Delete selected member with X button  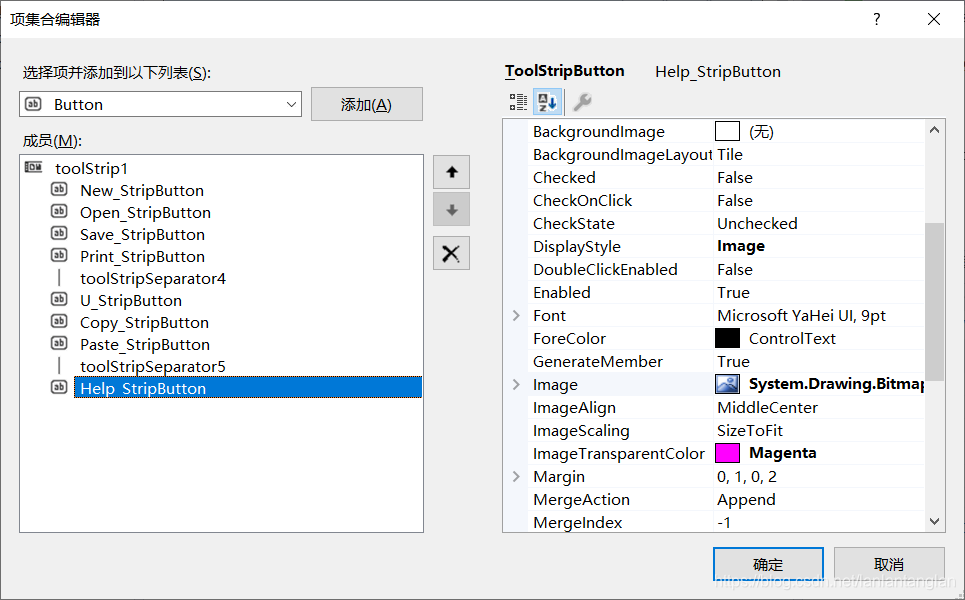pos(451,253)
